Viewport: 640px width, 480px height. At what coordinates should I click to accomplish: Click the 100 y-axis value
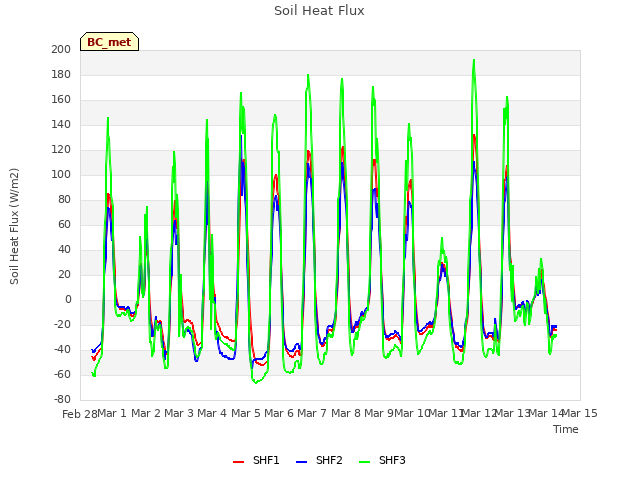61,175
